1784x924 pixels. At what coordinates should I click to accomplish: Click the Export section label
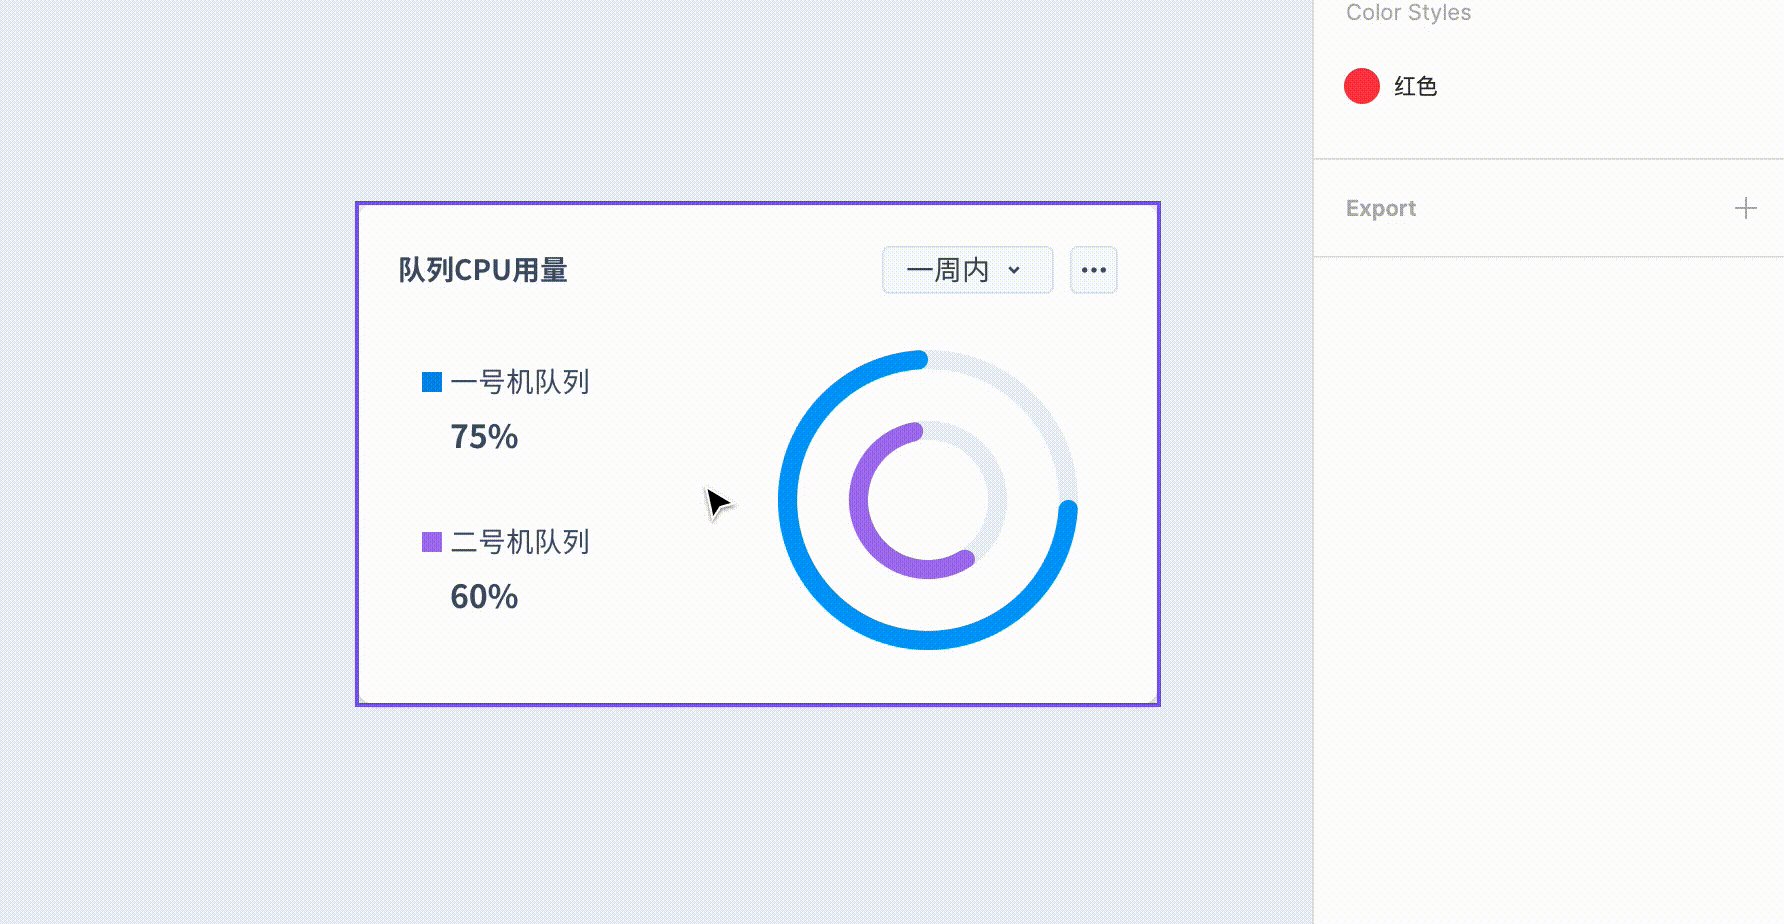click(1380, 208)
